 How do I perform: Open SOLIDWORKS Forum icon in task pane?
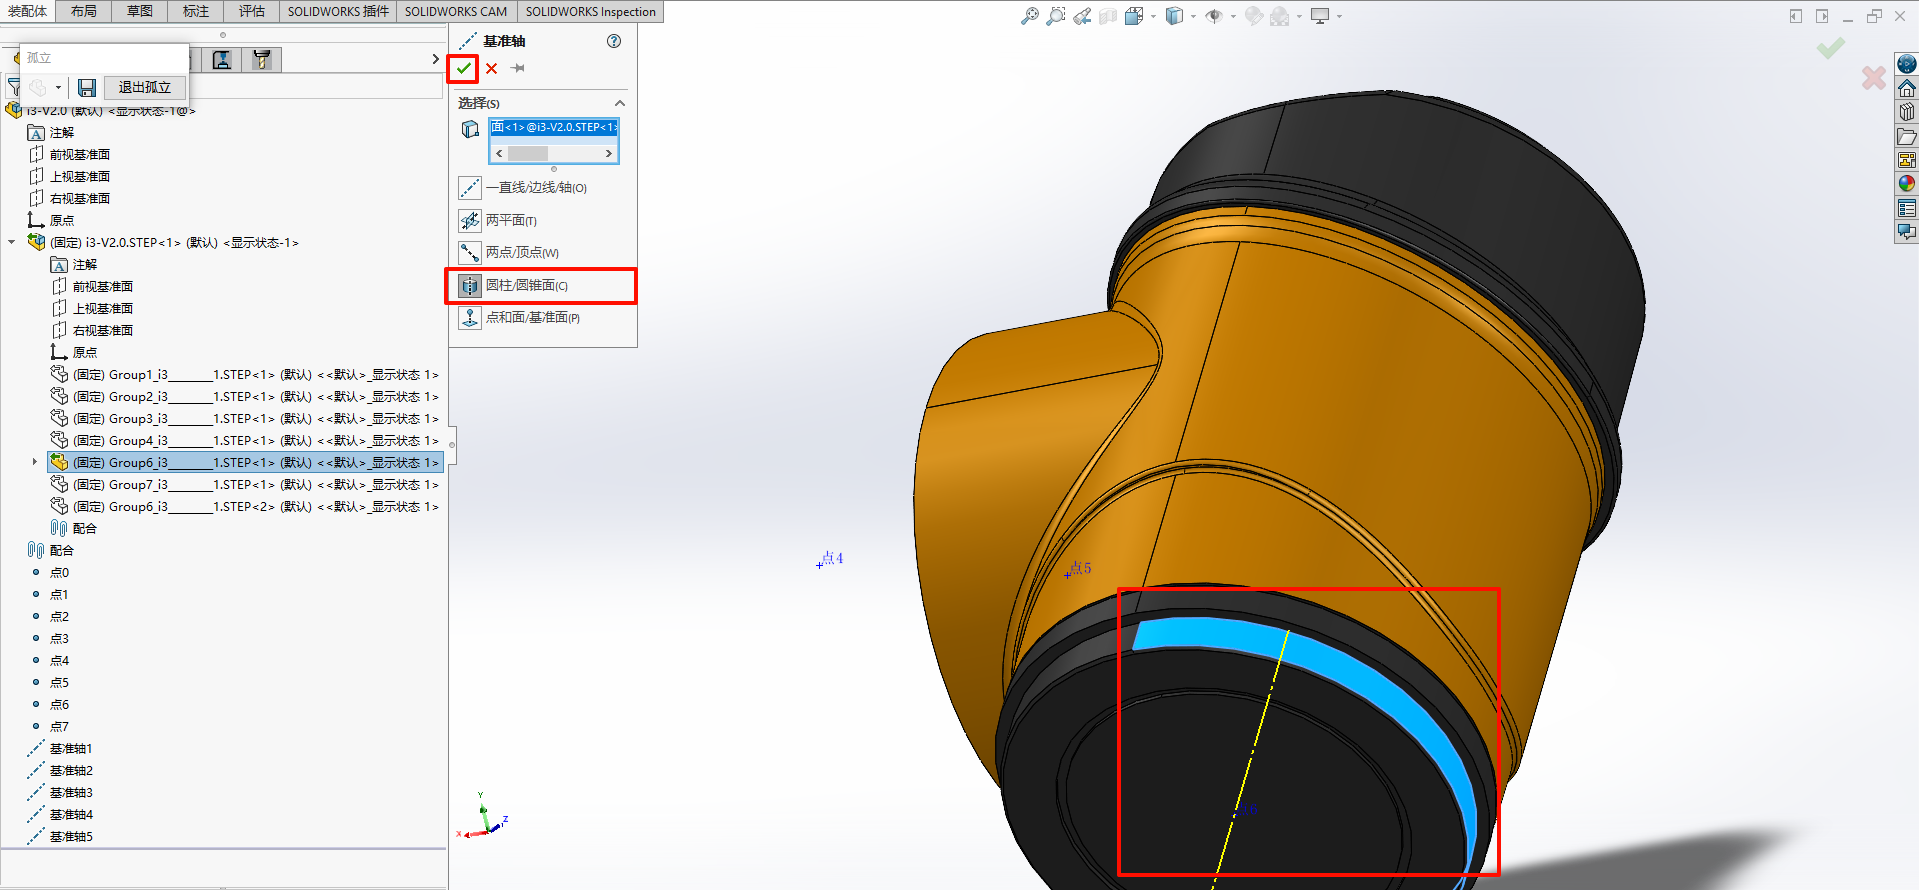[1907, 232]
